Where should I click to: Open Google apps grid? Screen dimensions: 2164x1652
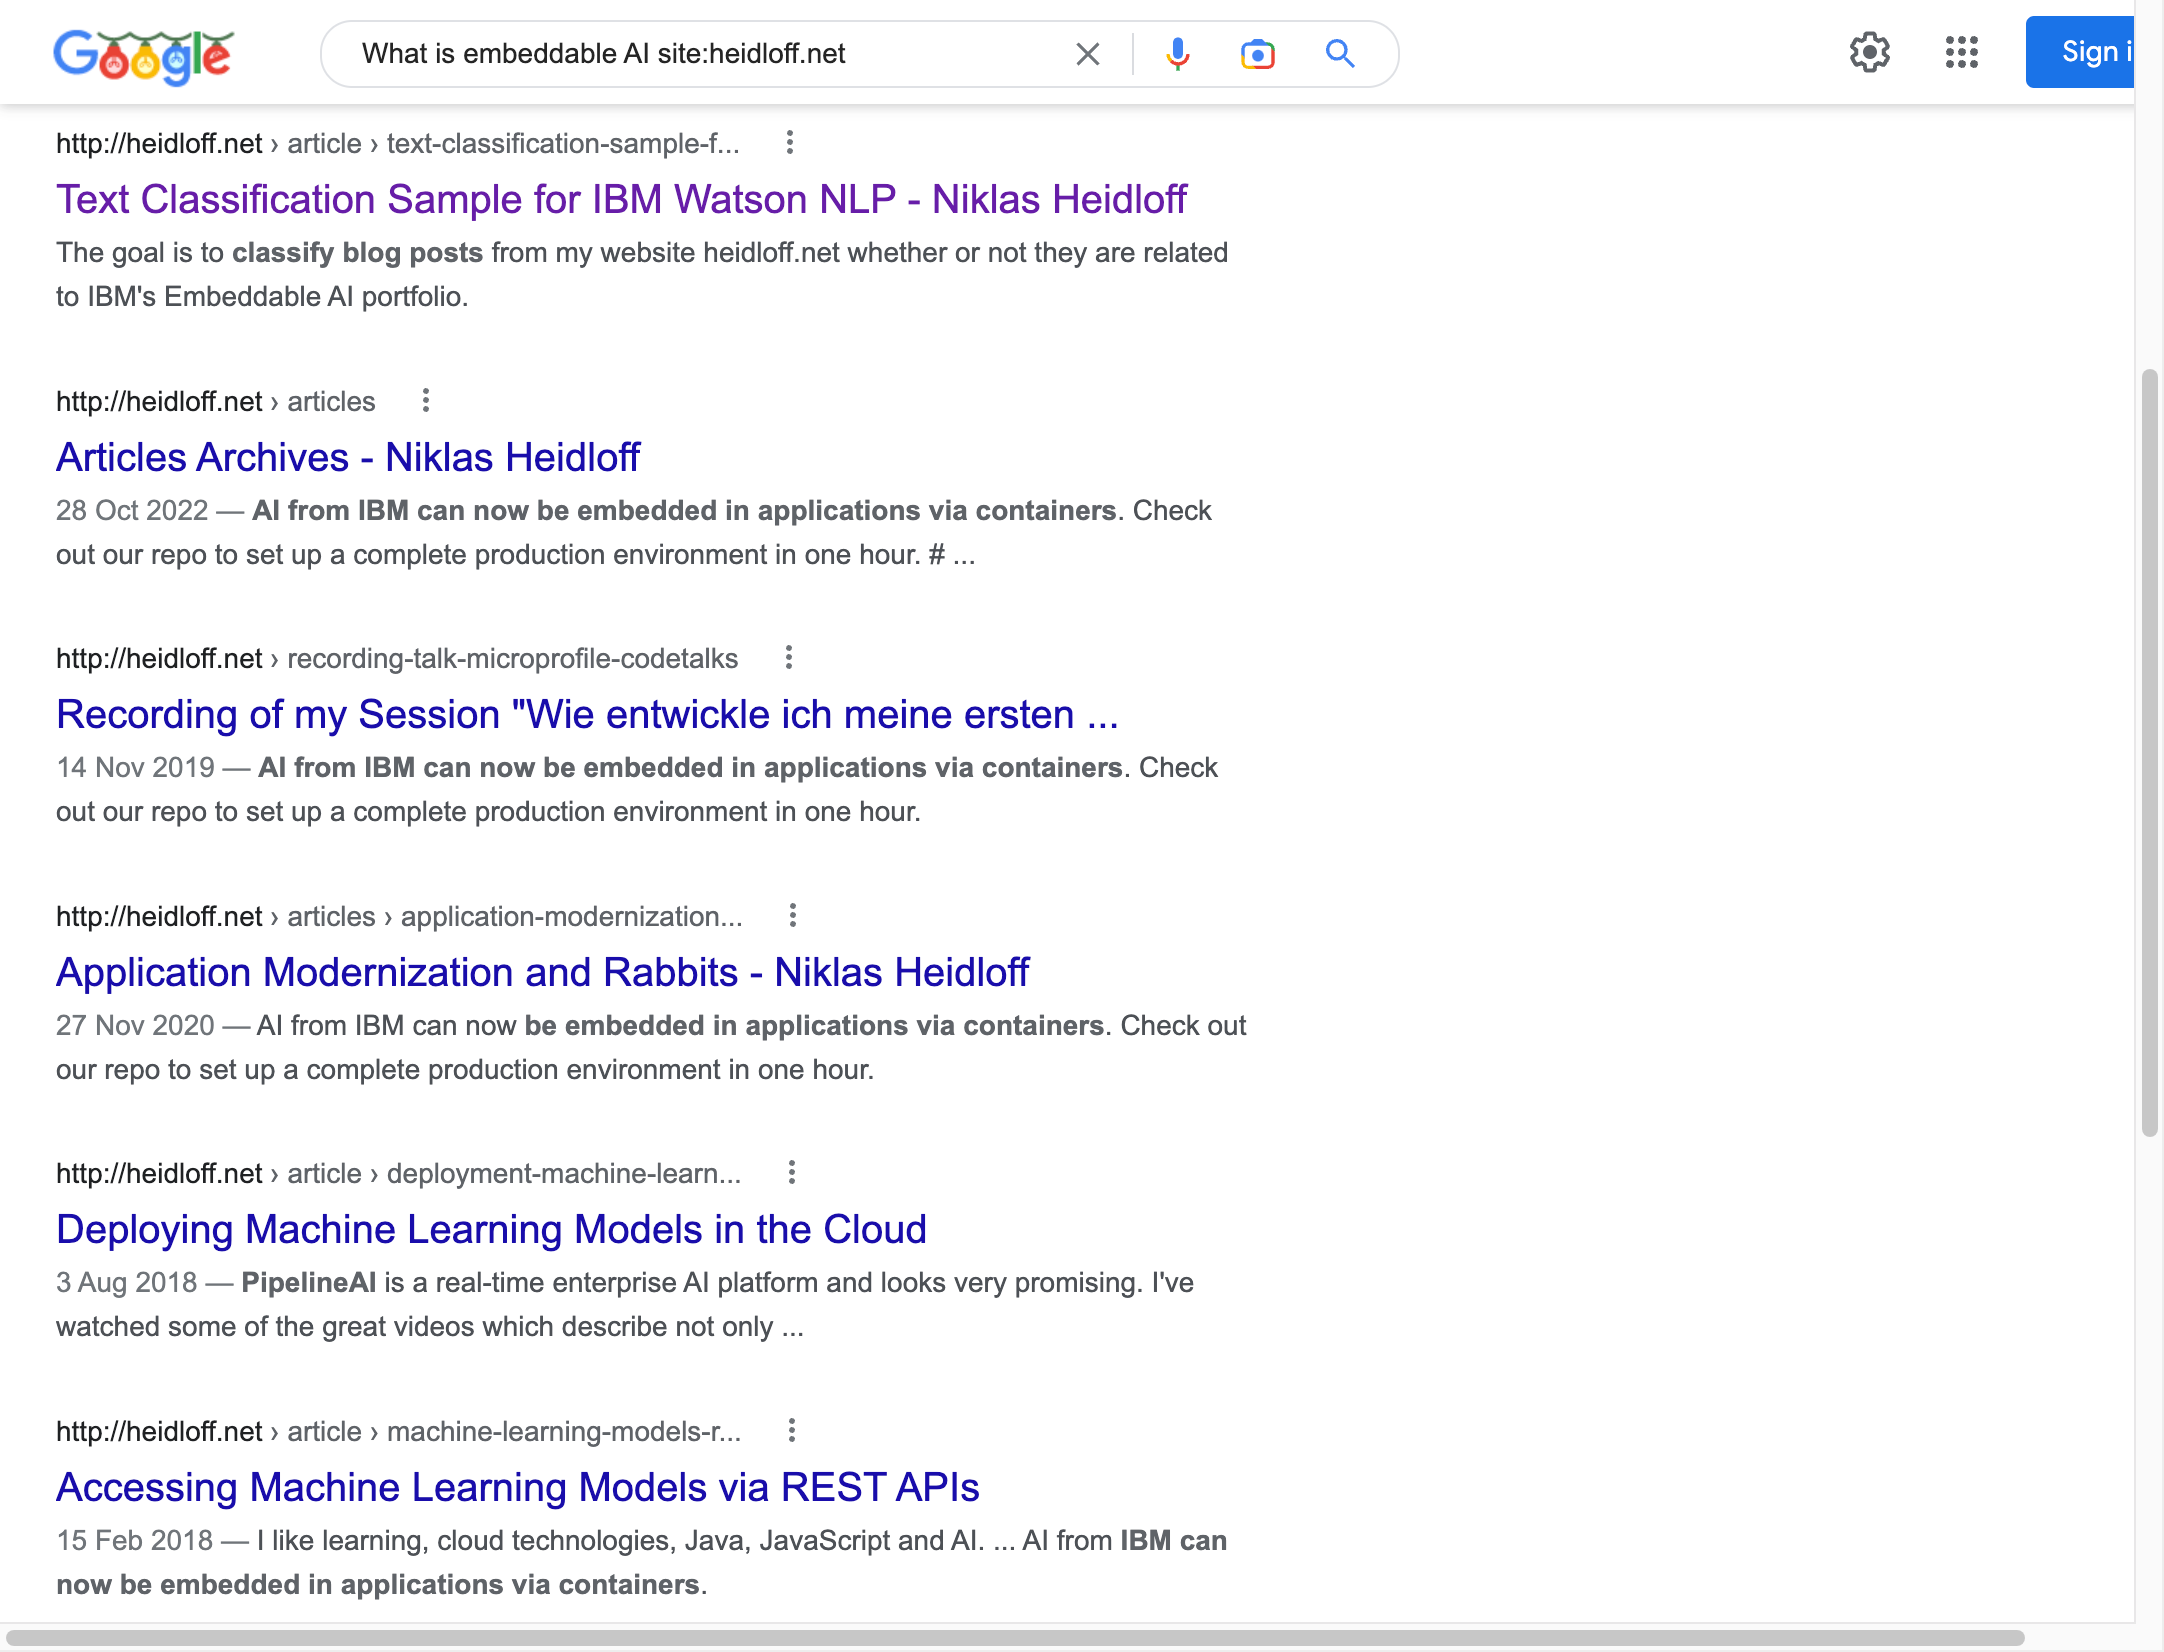coord(1961,52)
